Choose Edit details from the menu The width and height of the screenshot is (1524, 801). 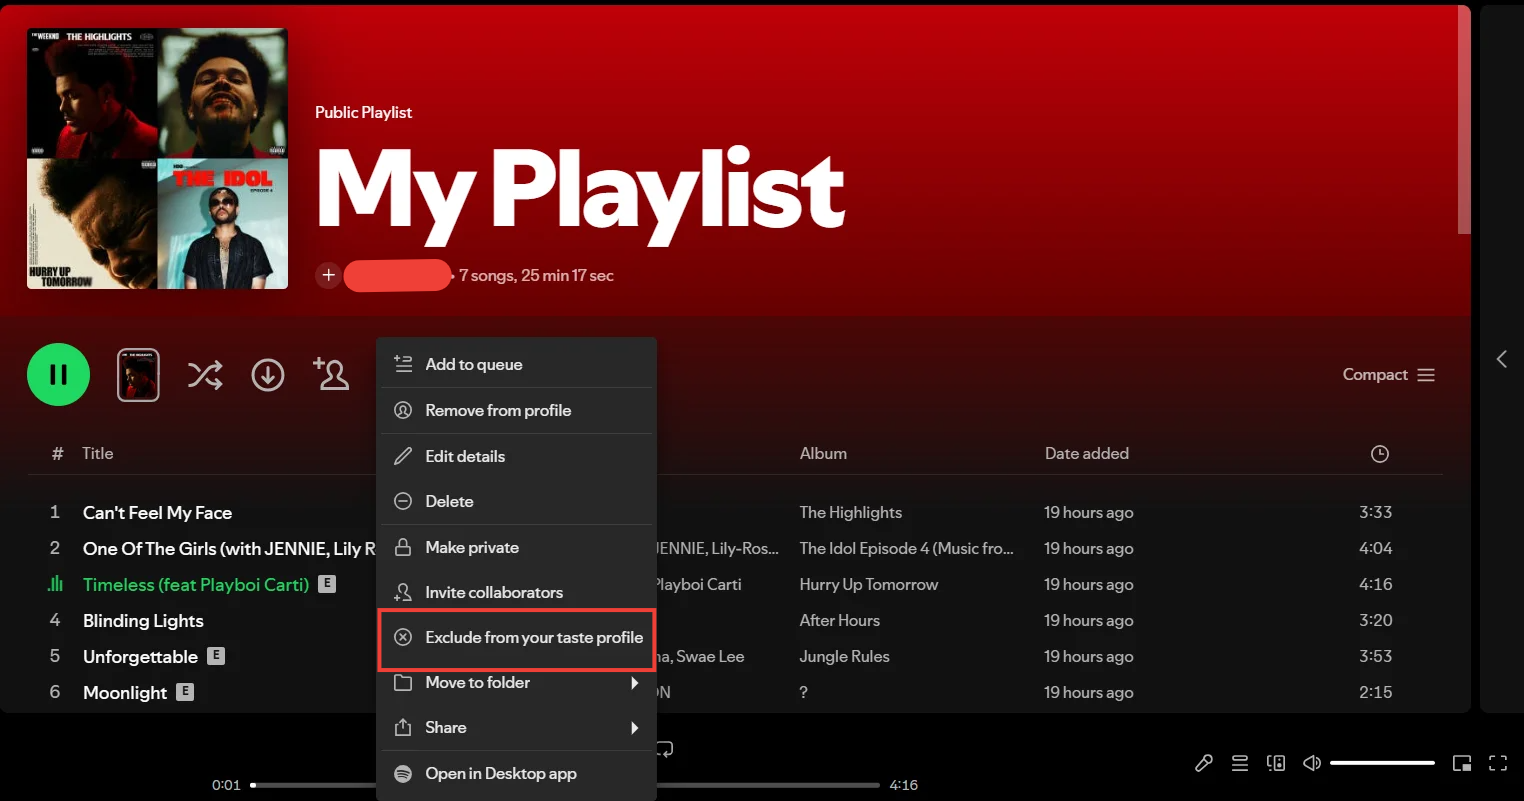pyautogui.click(x=516, y=456)
